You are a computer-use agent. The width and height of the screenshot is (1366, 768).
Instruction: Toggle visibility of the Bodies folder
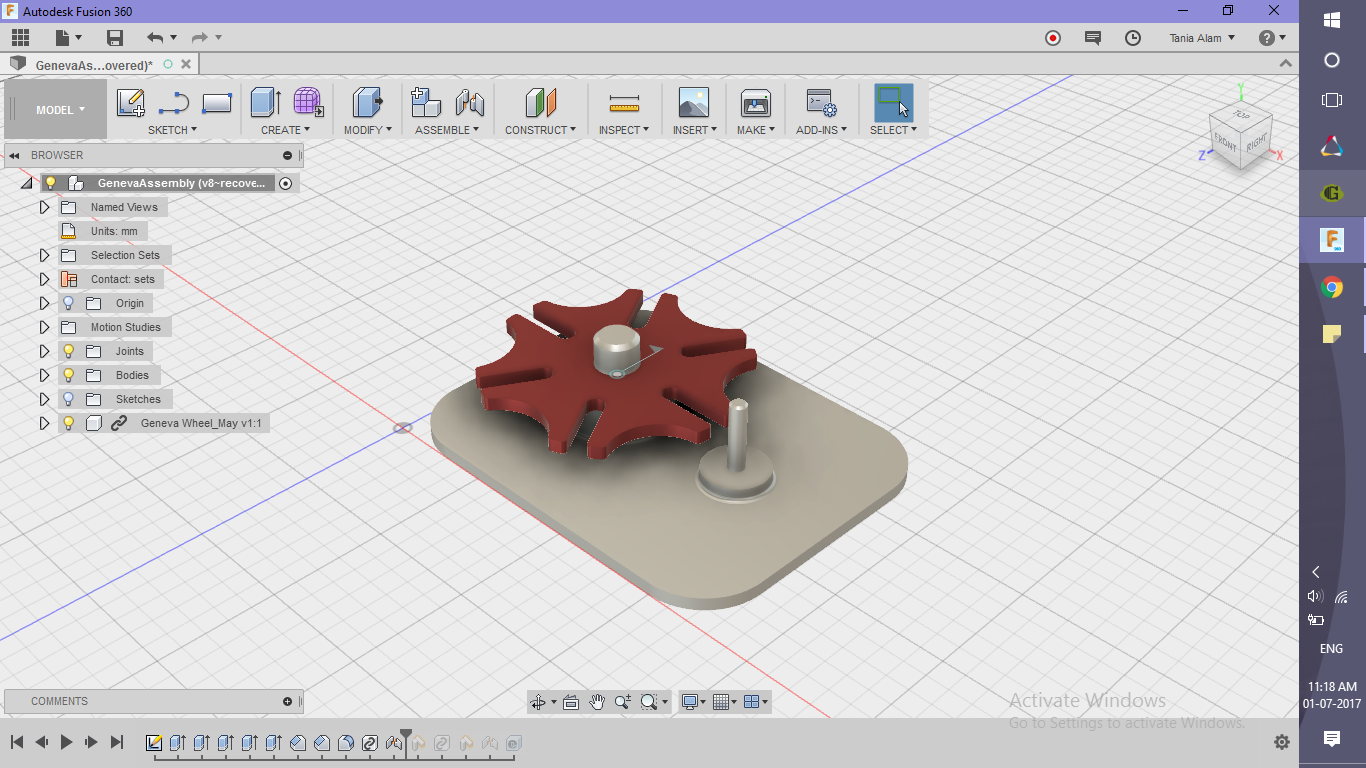pos(68,375)
